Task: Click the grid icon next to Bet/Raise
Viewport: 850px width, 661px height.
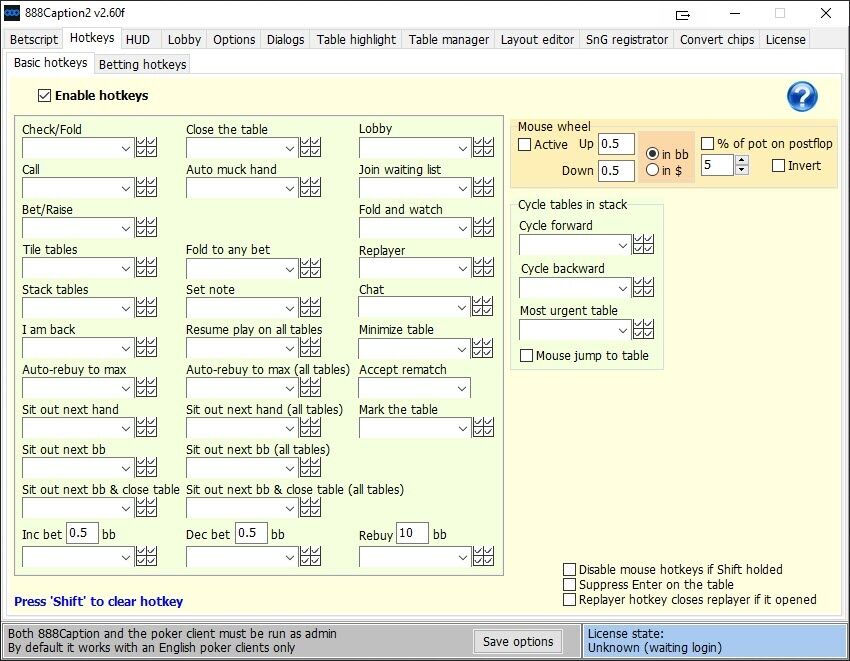Action: [x=146, y=227]
